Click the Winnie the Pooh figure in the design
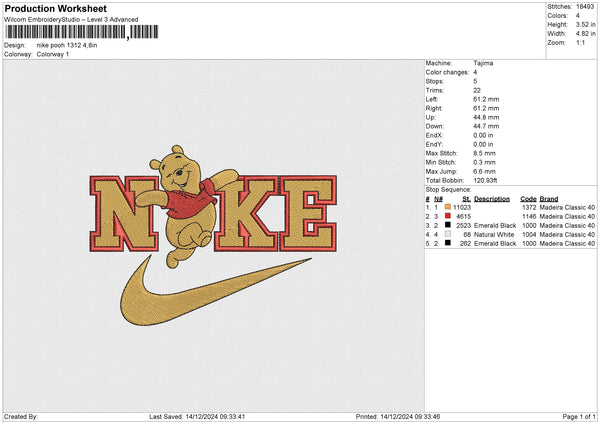 pyautogui.click(x=188, y=205)
